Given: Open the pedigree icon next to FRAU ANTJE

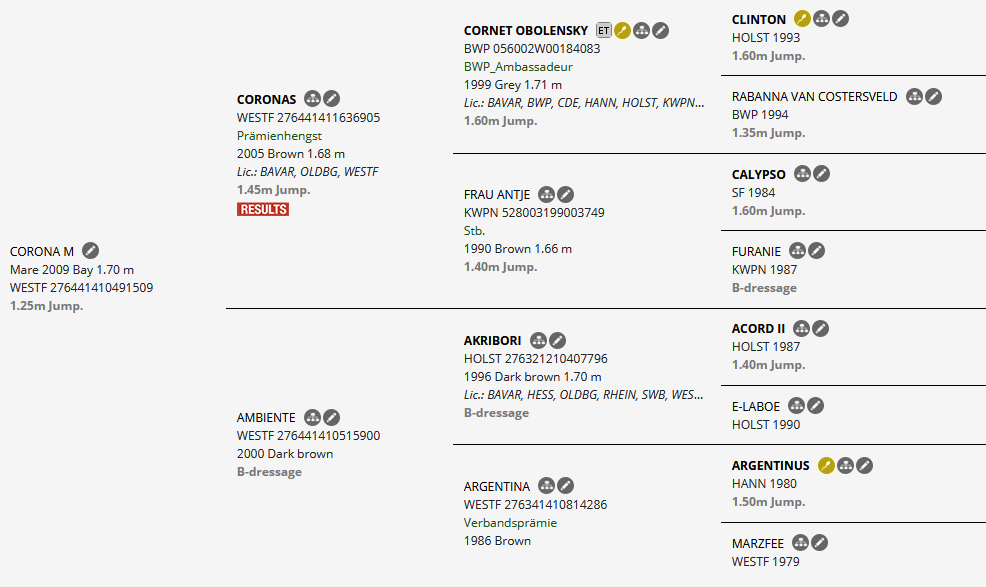Looking at the screenshot, I should pyautogui.click(x=546, y=194).
